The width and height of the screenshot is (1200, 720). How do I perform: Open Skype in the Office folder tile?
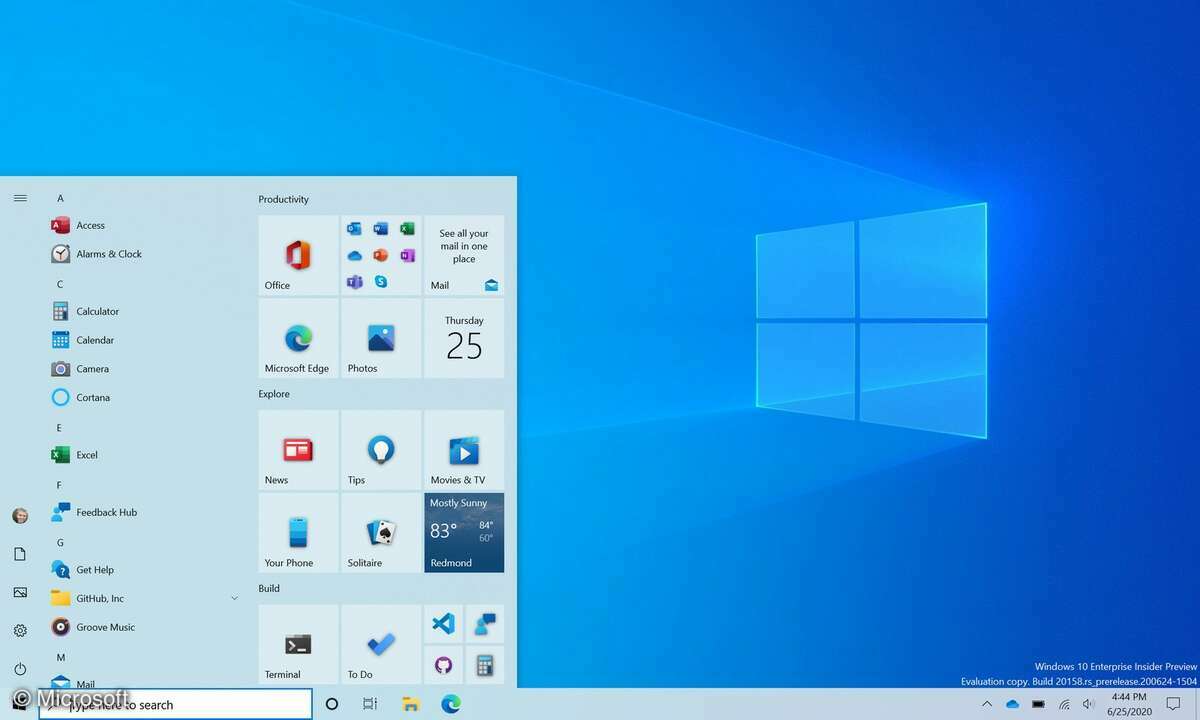[x=381, y=282]
